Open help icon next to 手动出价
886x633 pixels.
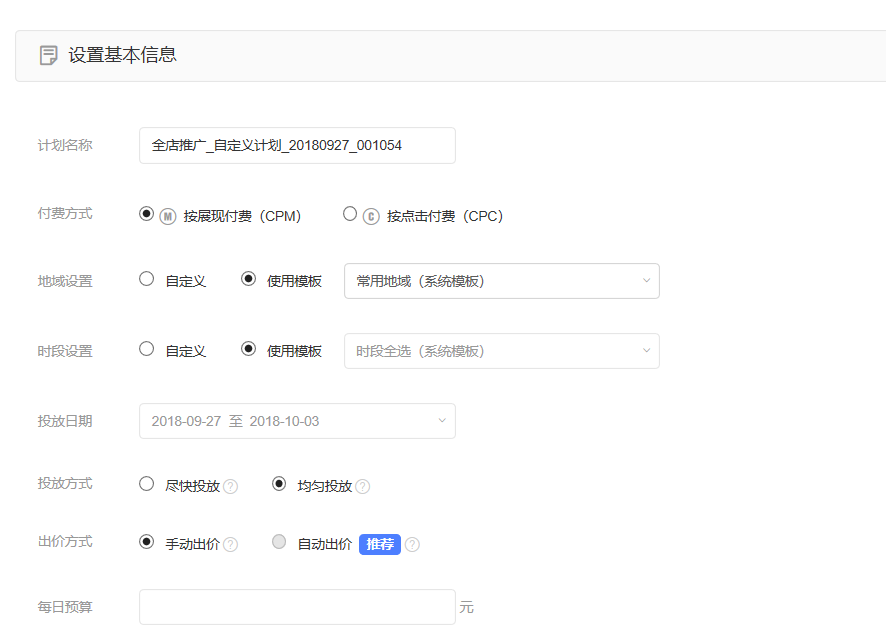(231, 544)
